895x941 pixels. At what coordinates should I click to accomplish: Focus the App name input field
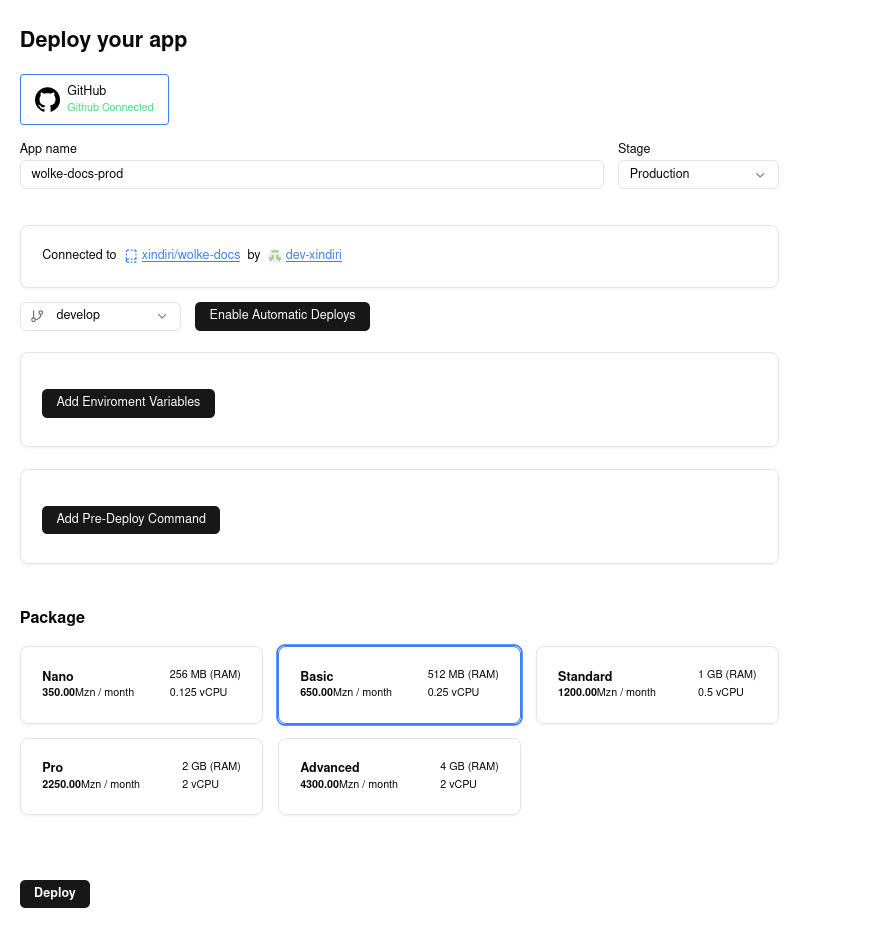click(312, 174)
